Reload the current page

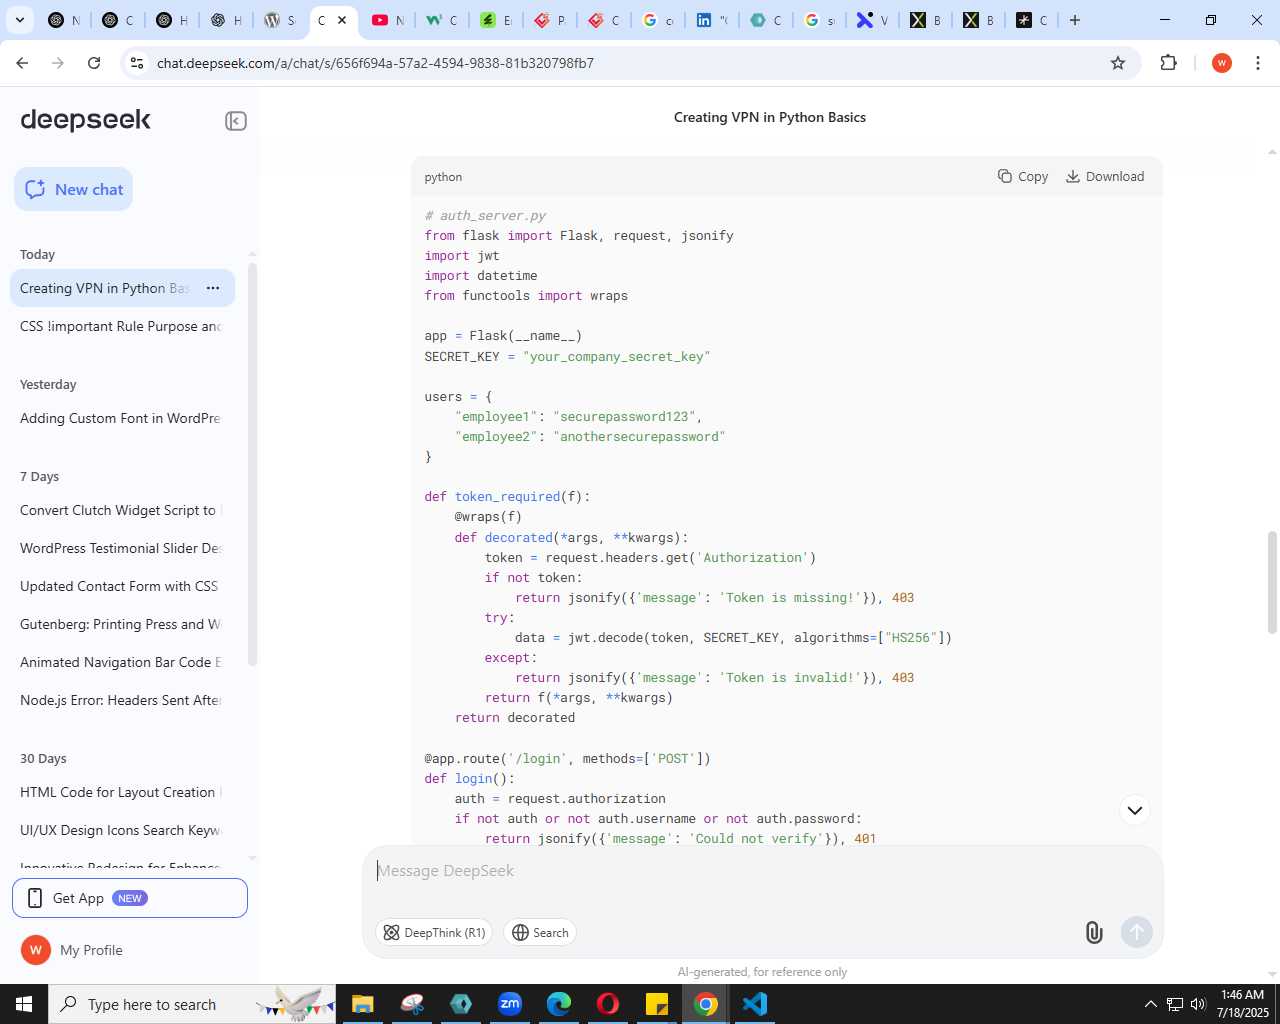pyautogui.click(x=94, y=63)
